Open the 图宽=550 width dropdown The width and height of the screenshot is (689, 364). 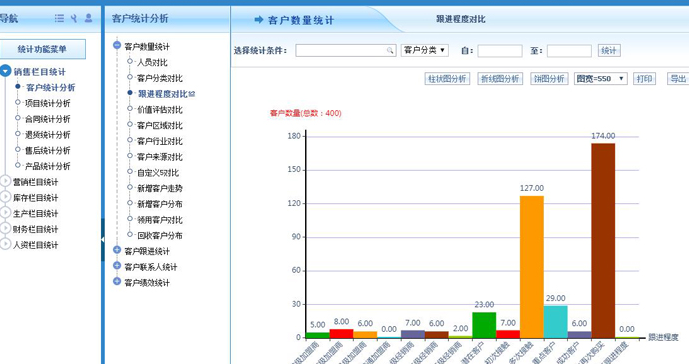click(600, 79)
